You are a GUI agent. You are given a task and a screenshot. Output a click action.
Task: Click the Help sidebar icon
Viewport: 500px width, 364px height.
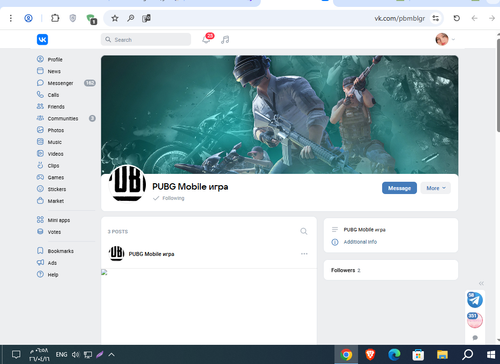point(40,274)
